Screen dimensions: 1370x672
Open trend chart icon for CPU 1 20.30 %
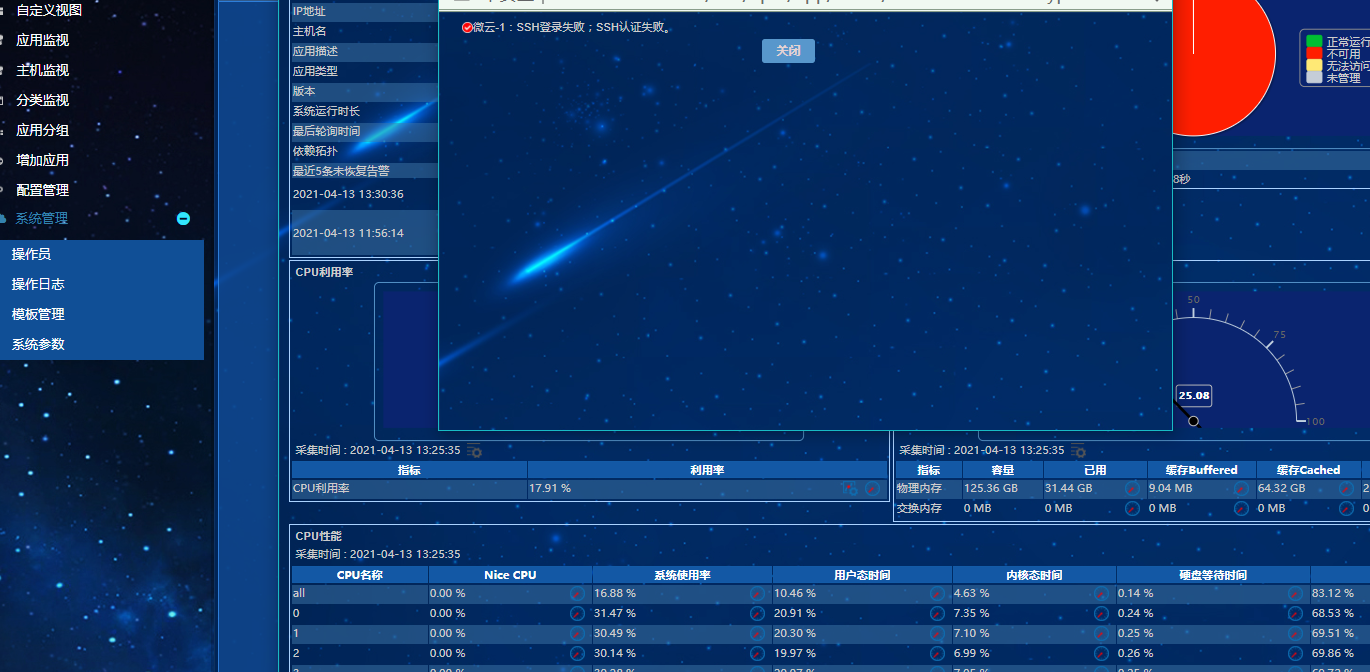[937, 633]
